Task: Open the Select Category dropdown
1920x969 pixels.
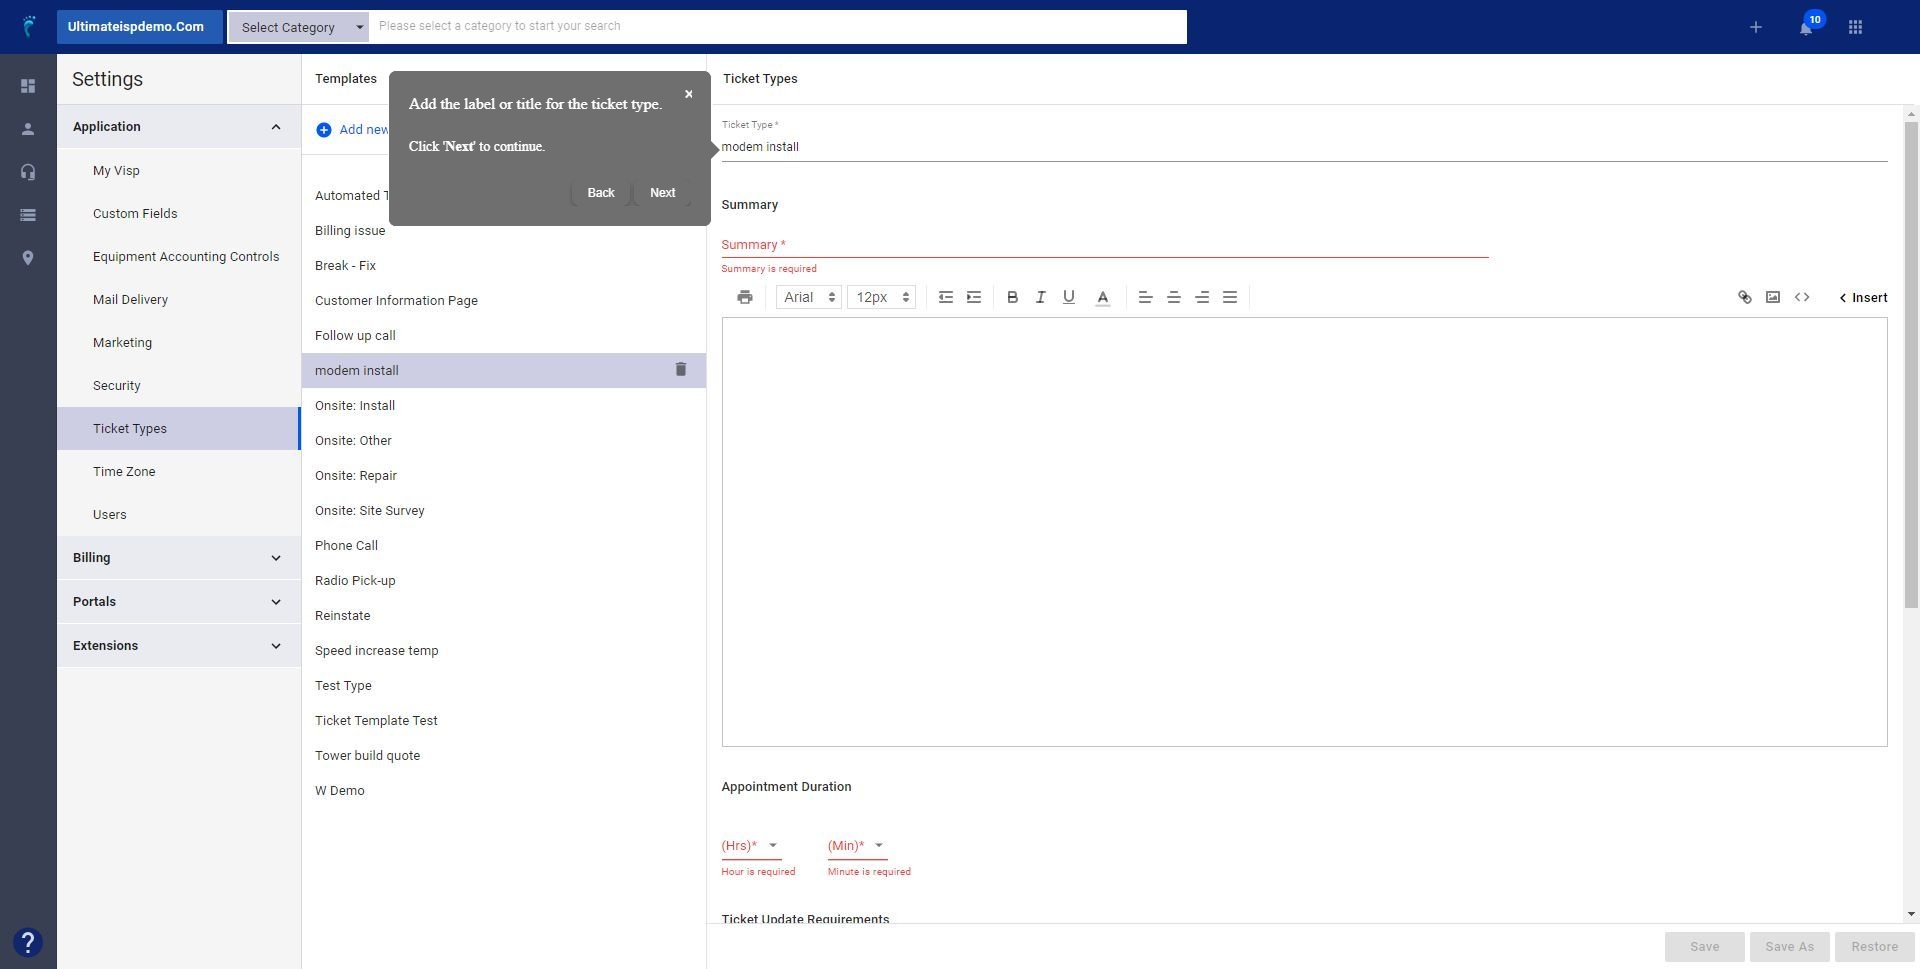Action: point(299,27)
